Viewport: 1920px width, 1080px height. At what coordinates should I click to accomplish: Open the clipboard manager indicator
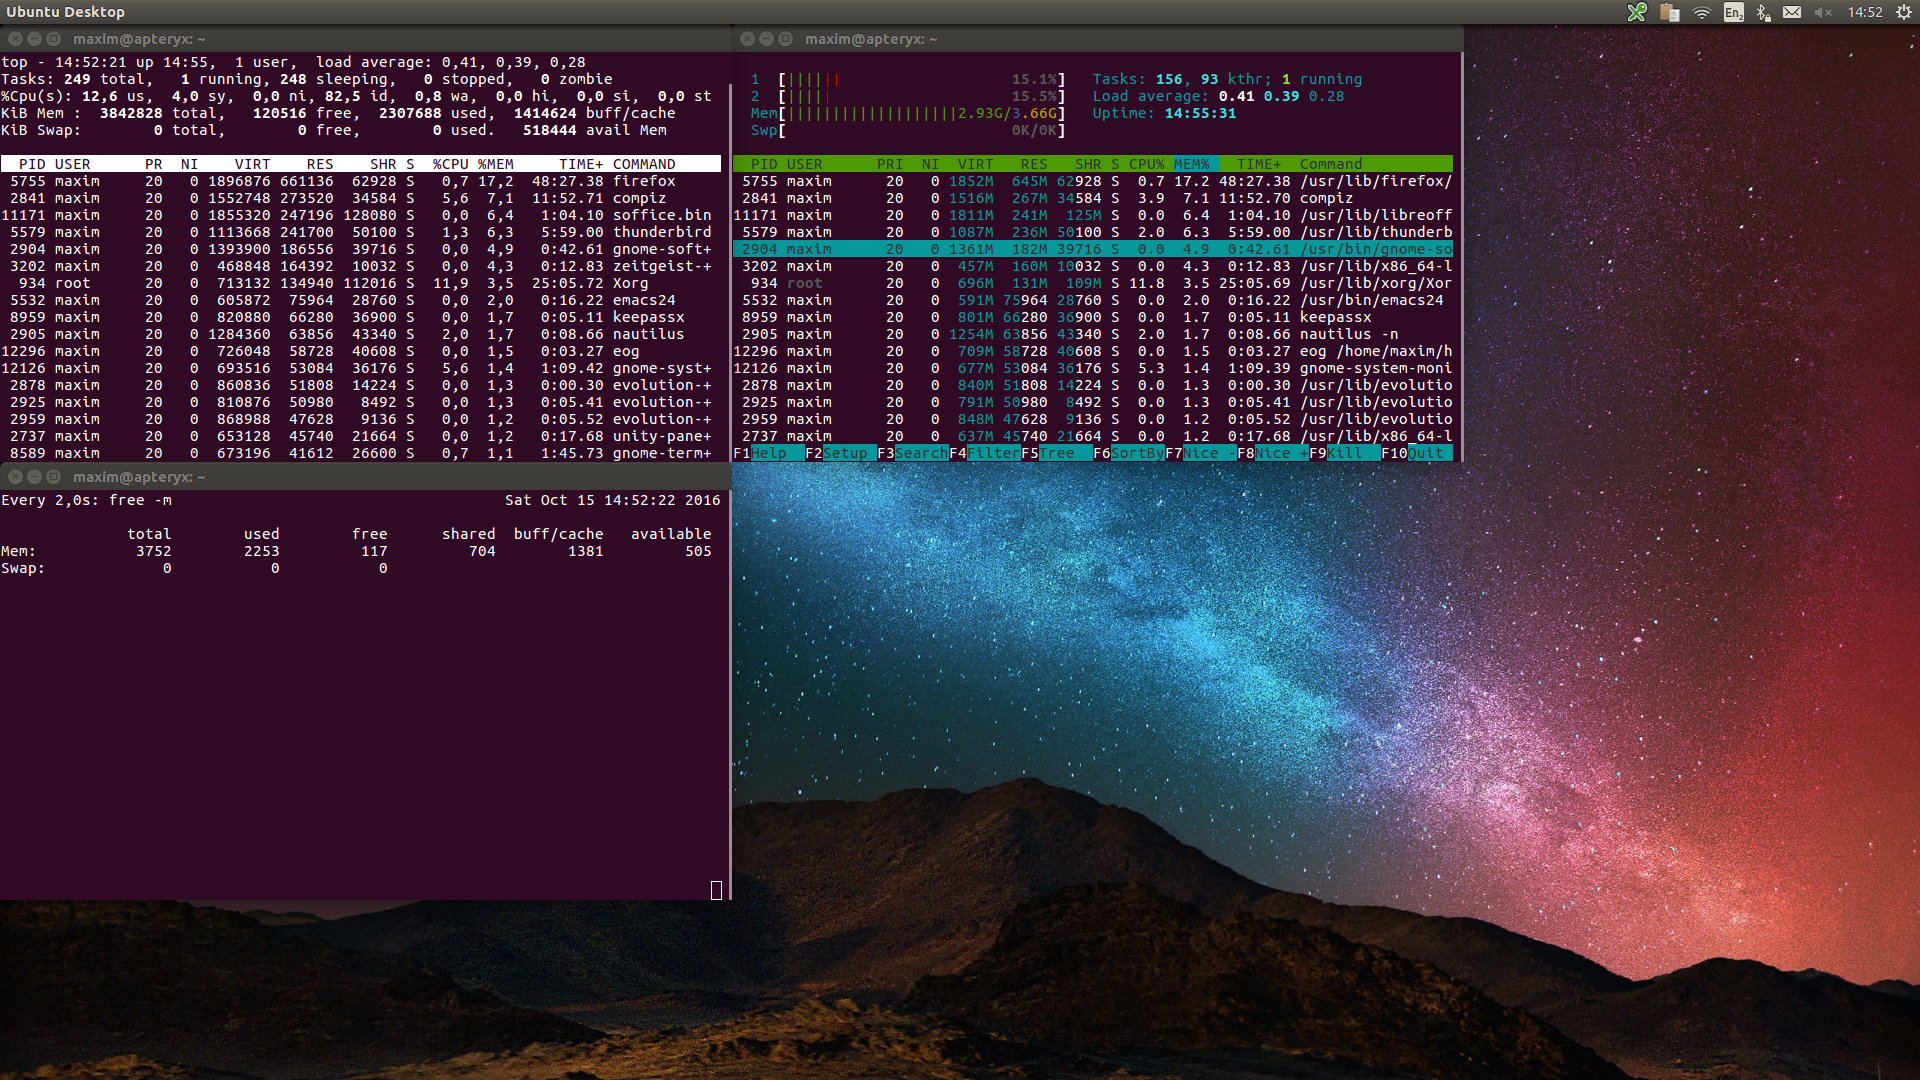(x=1669, y=12)
